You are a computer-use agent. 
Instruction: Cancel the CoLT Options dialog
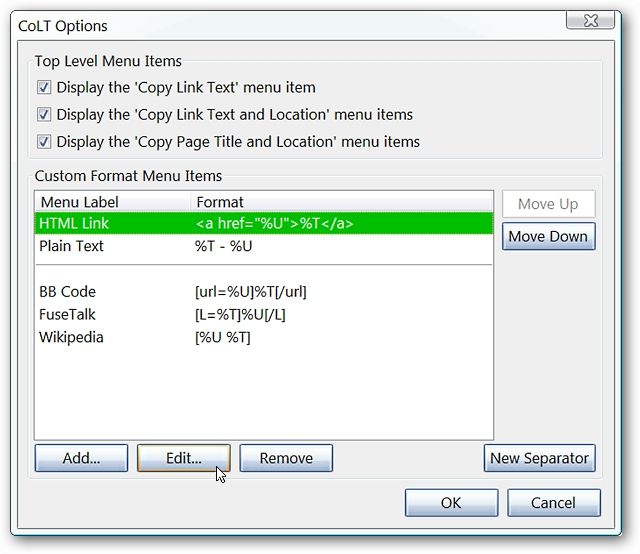point(554,503)
